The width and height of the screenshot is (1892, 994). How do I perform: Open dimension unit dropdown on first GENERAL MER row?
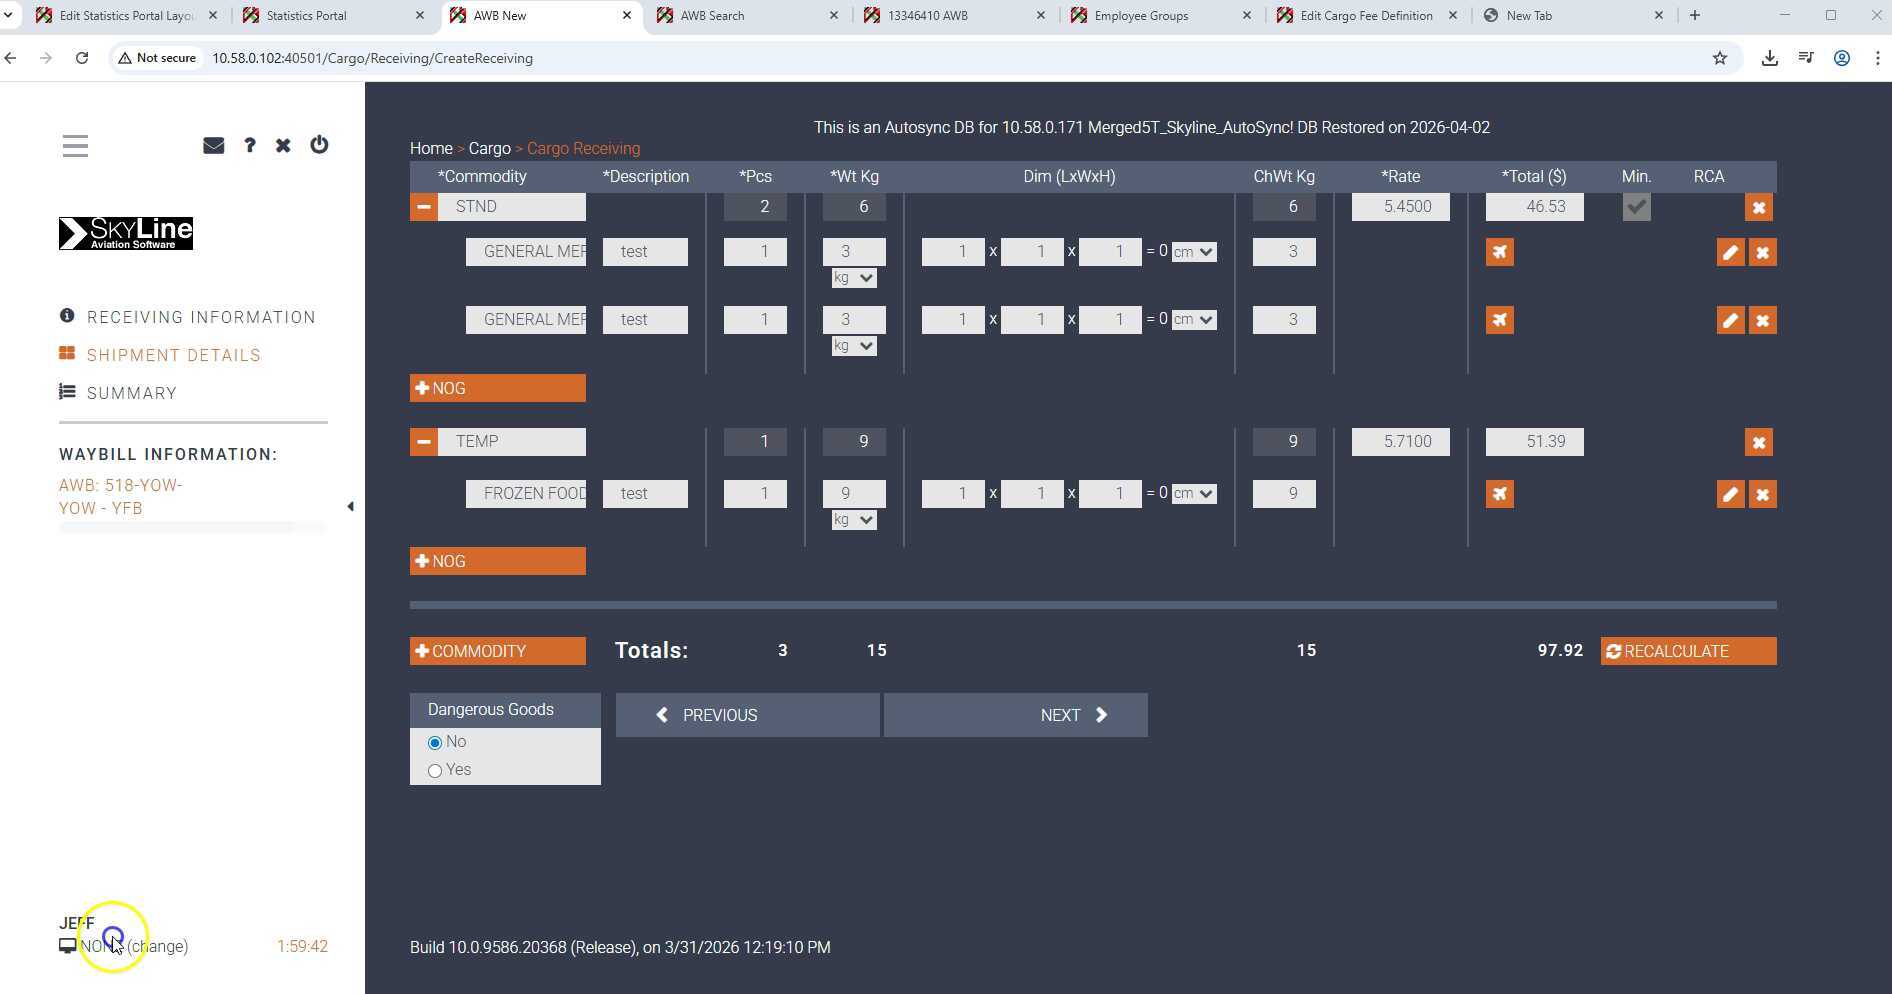tap(1194, 252)
